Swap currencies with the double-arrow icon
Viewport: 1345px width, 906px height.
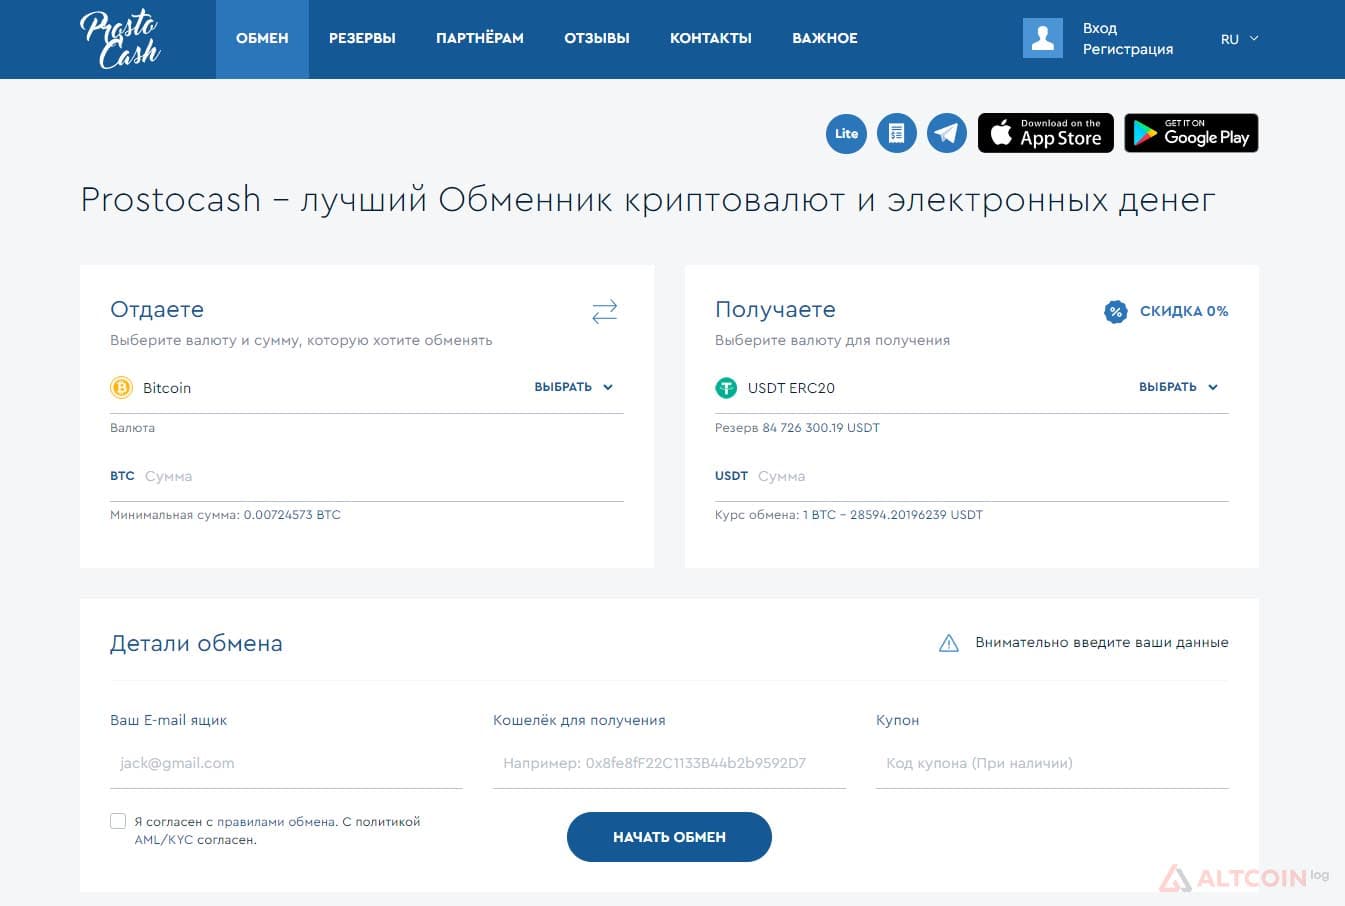pyautogui.click(x=605, y=312)
